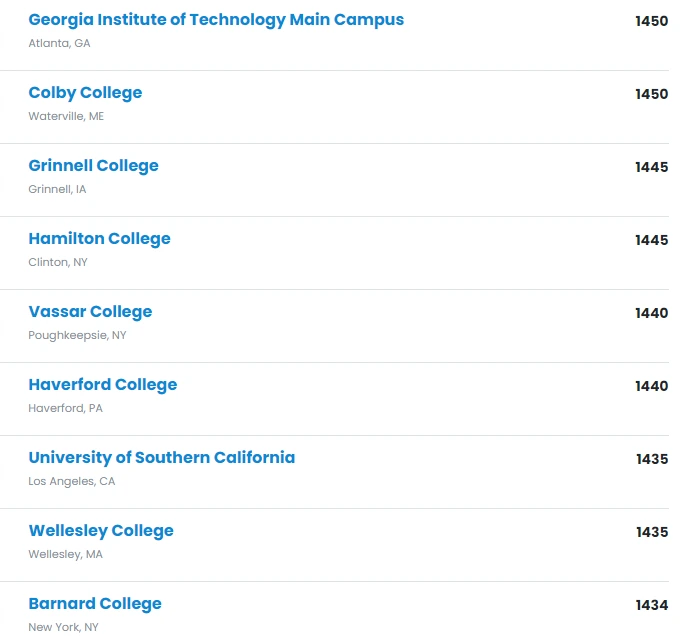Click Vassar College's 1440 score

[651, 313]
